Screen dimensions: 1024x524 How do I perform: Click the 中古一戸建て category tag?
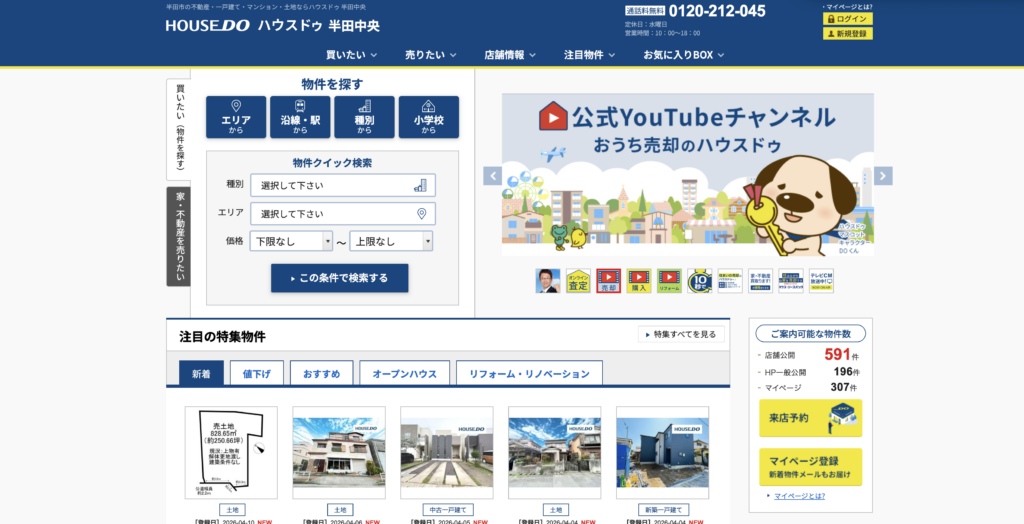(447, 510)
